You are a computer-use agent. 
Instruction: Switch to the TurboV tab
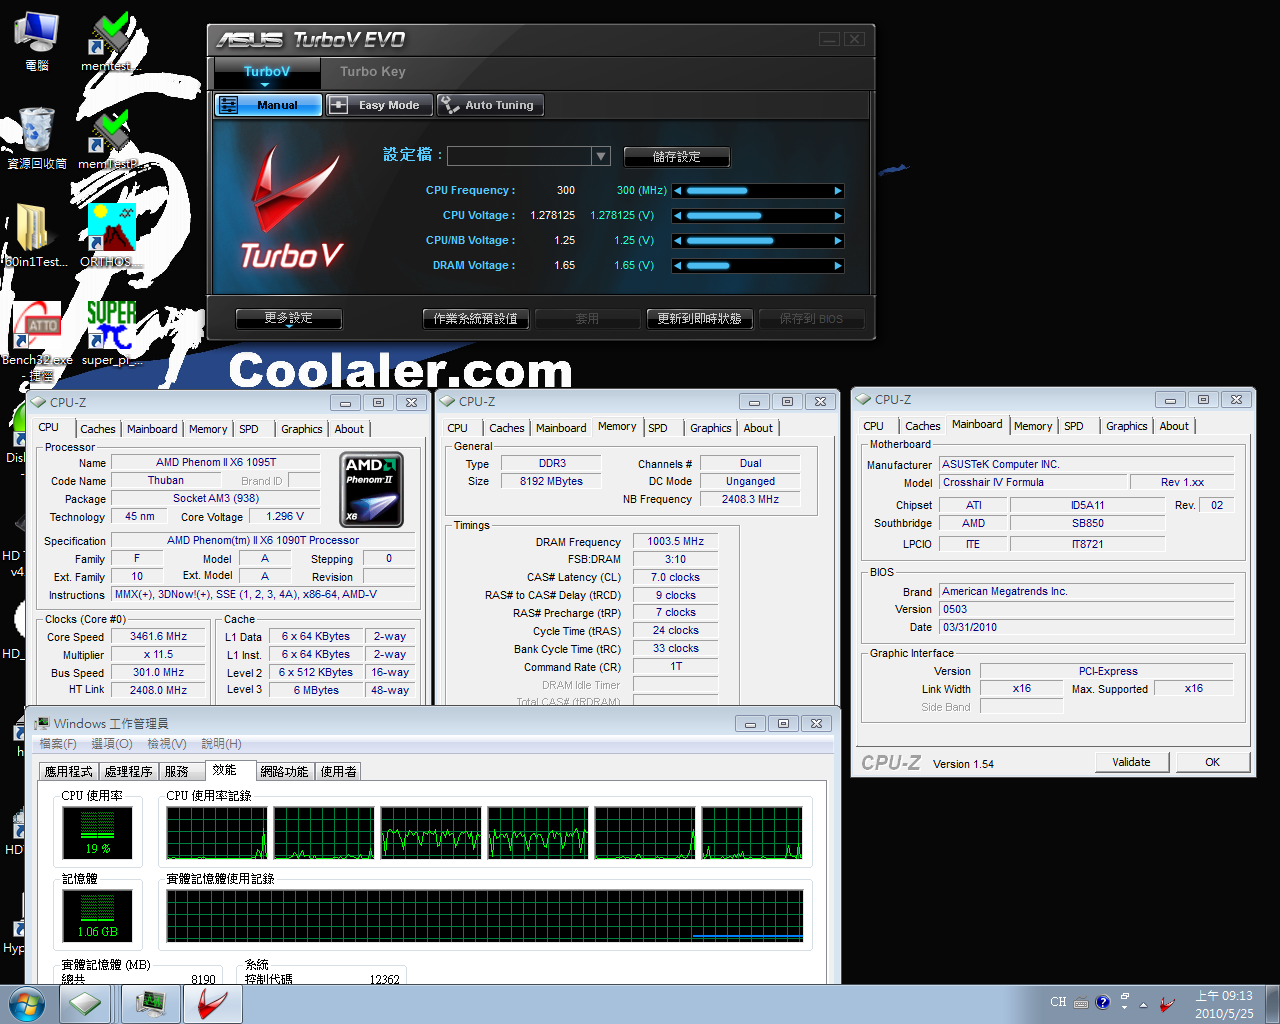point(267,72)
